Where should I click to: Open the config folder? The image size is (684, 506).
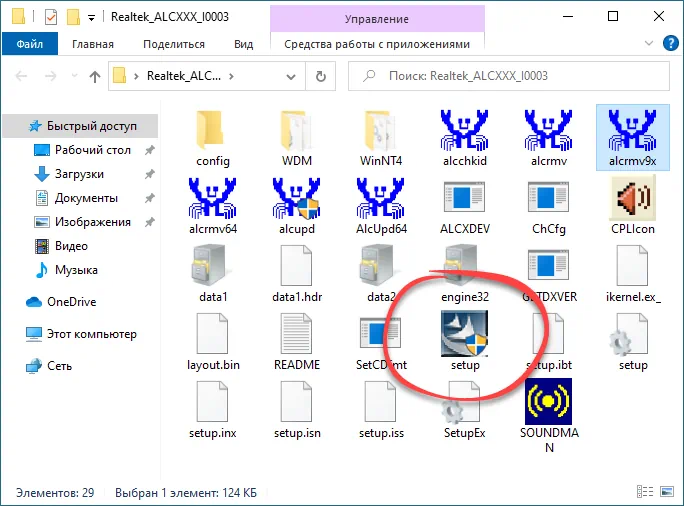212,138
